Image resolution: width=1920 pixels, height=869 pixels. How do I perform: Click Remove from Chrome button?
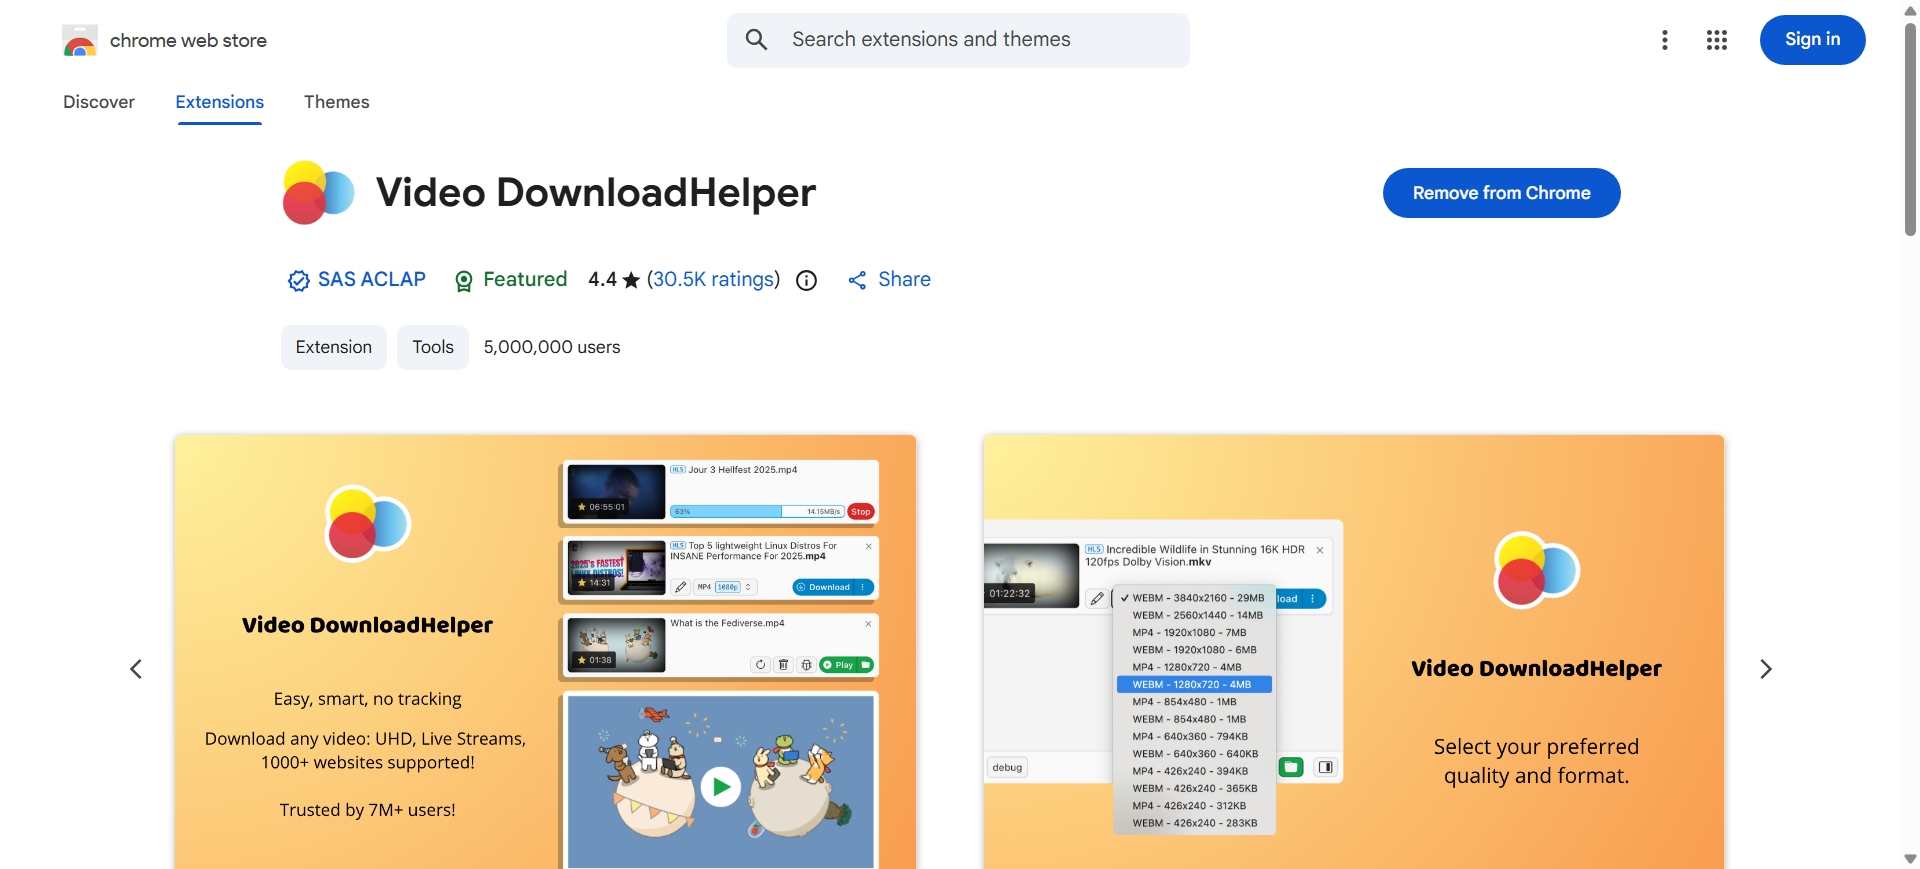(x=1501, y=193)
